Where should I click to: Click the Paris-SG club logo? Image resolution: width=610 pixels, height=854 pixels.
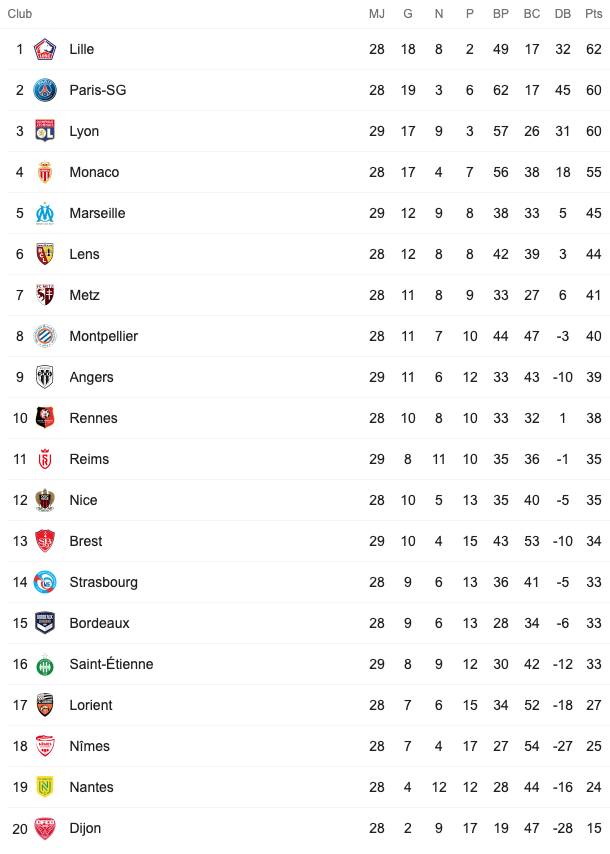(45, 90)
